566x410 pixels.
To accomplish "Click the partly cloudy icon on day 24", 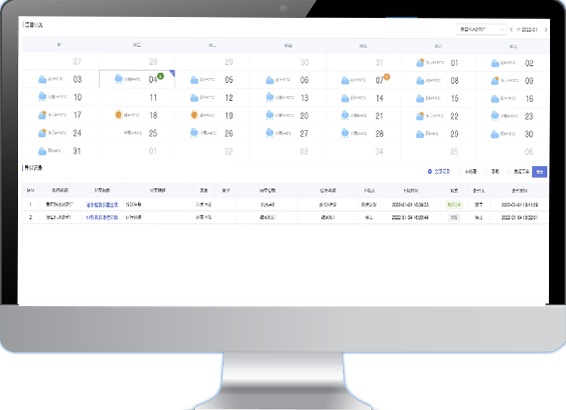I will coord(42,133).
